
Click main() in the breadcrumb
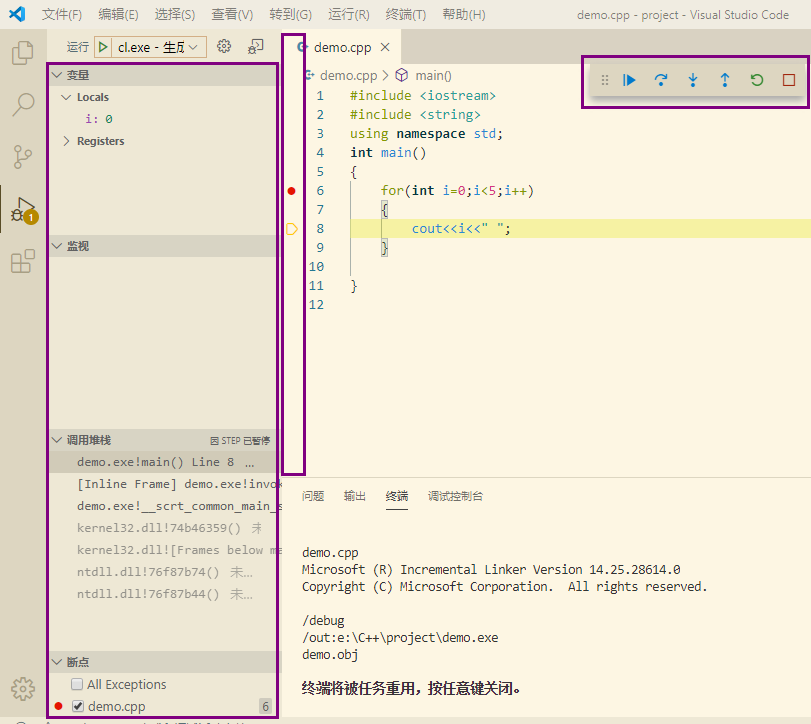click(x=433, y=76)
